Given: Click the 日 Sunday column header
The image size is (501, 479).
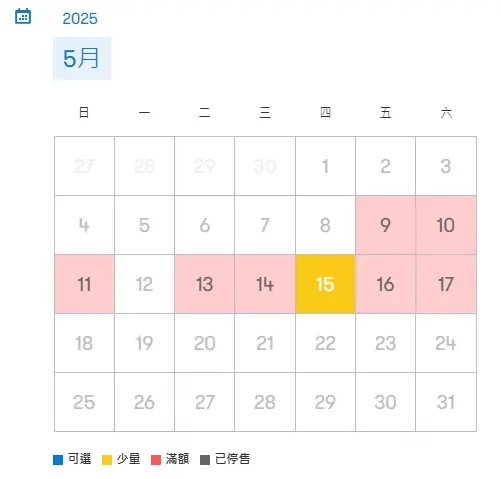Looking at the screenshot, I should coord(84,113).
